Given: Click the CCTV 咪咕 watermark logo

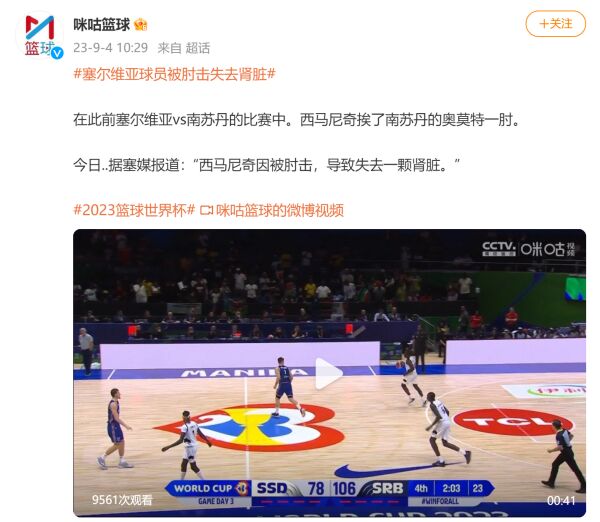Looking at the screenshot, I should coord(528,249).
